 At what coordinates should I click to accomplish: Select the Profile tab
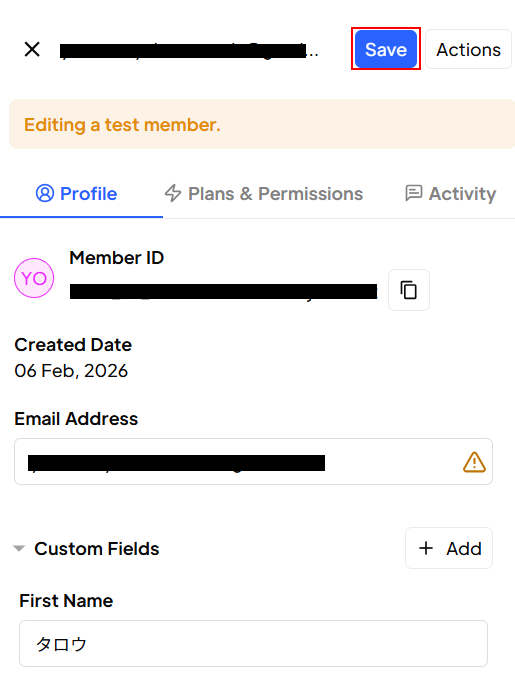[x=76, y=193]
